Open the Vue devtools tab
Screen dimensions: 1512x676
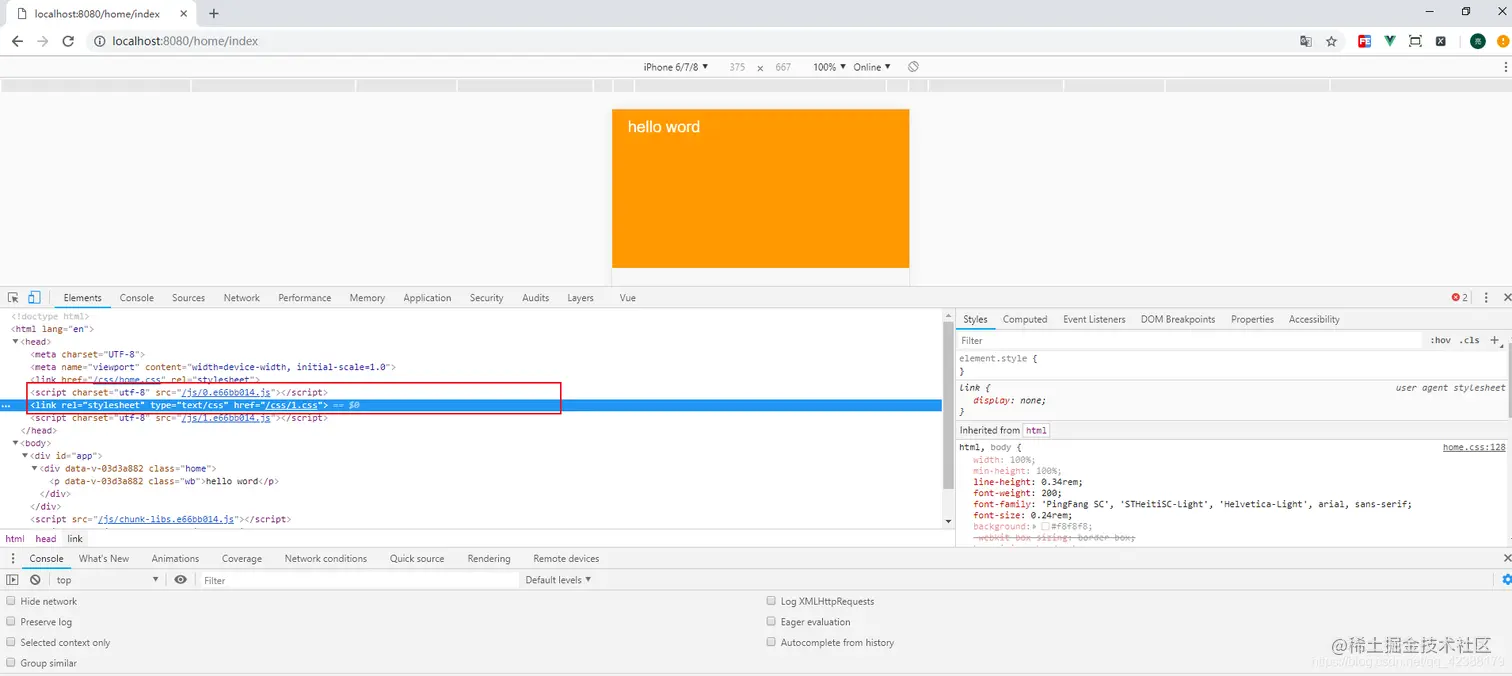(628, 298)
